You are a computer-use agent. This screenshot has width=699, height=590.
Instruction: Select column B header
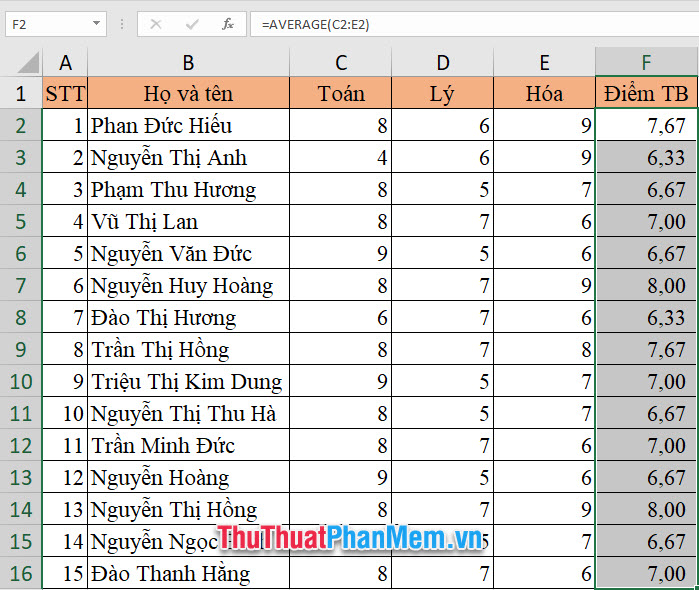[x=189, y=62]
